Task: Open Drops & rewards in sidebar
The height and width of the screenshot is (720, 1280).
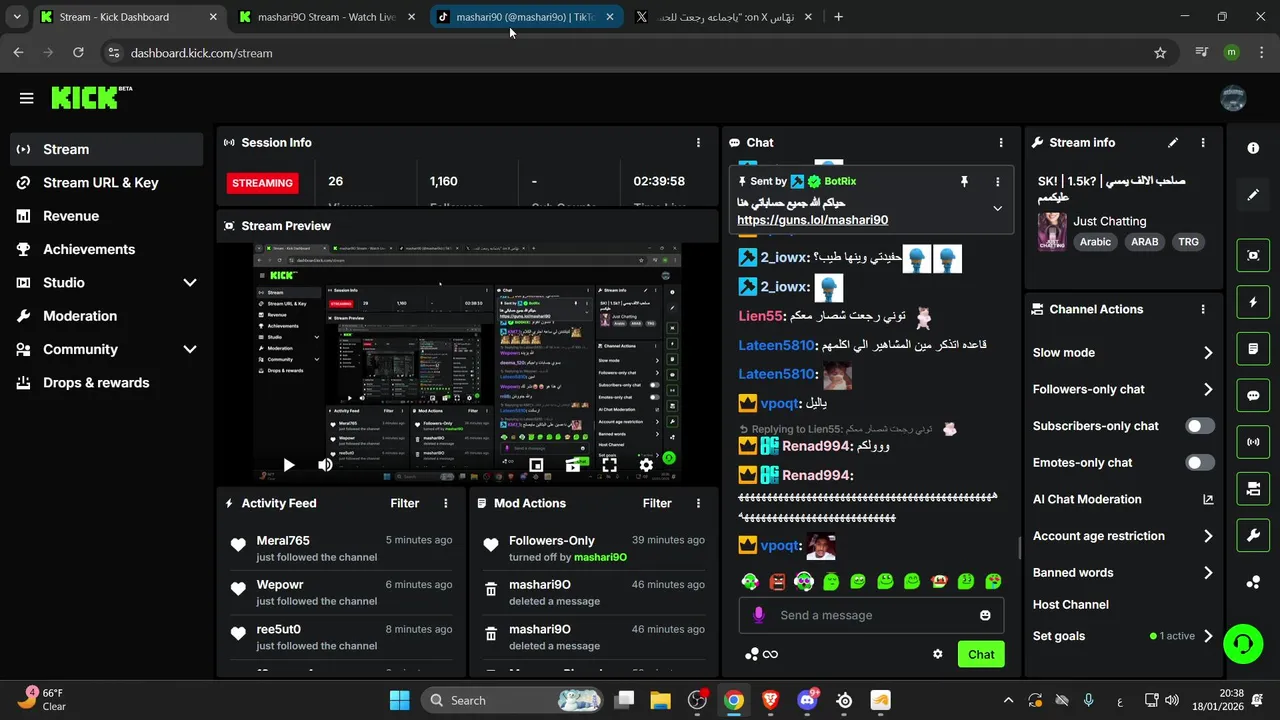Action: 107,382
